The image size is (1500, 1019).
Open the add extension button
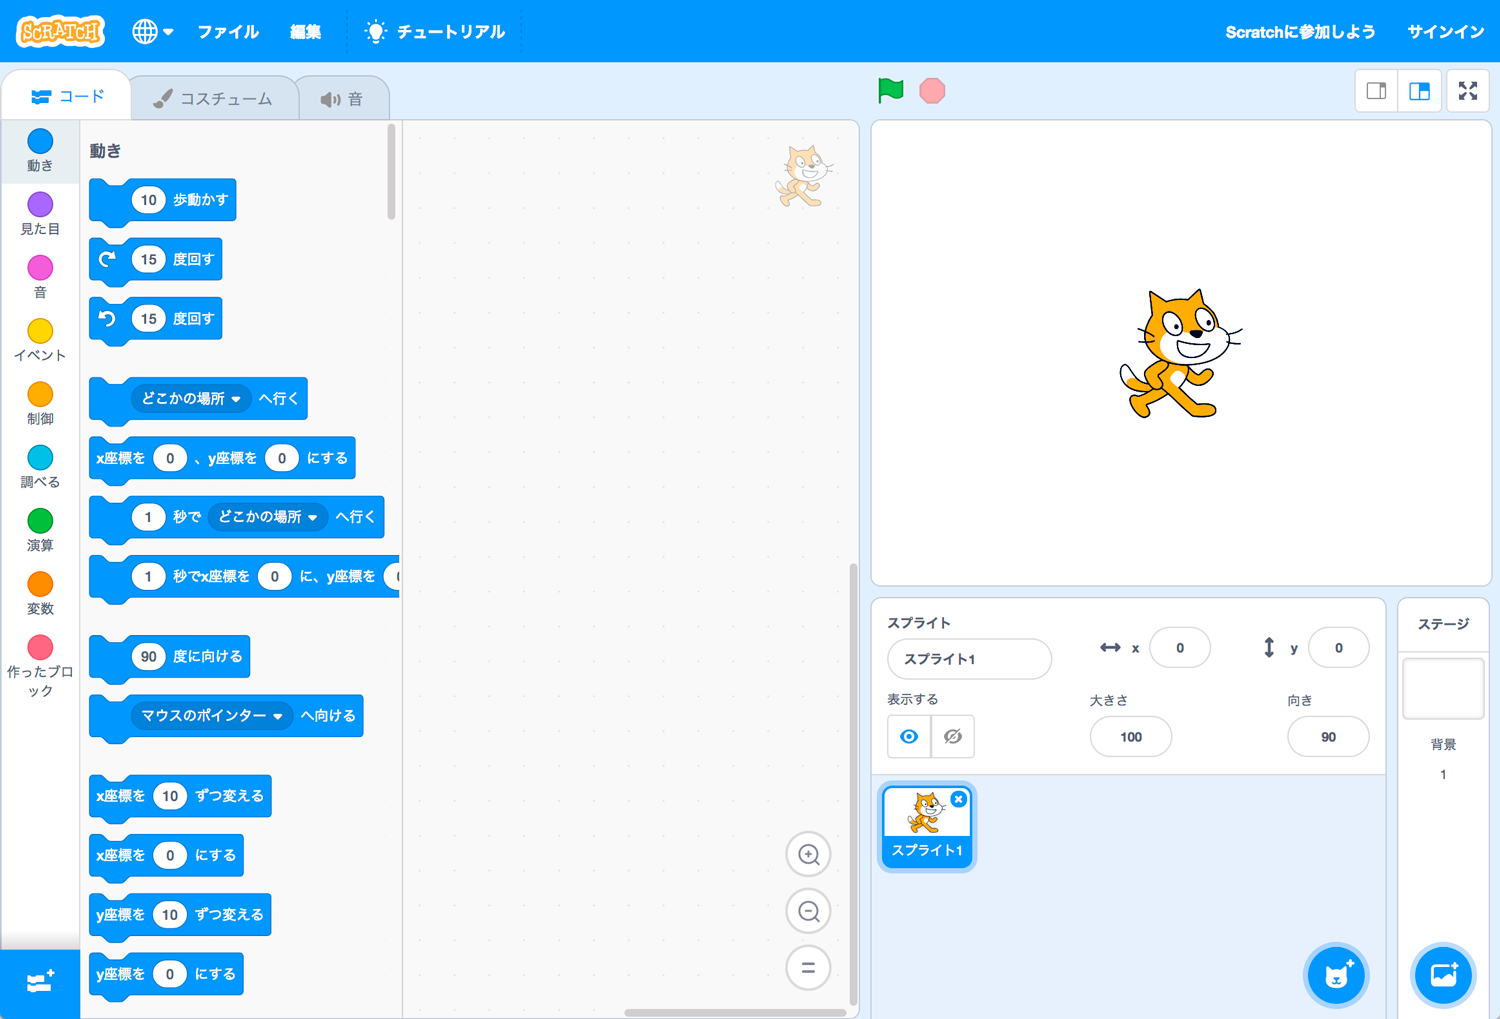coord(40,982)
